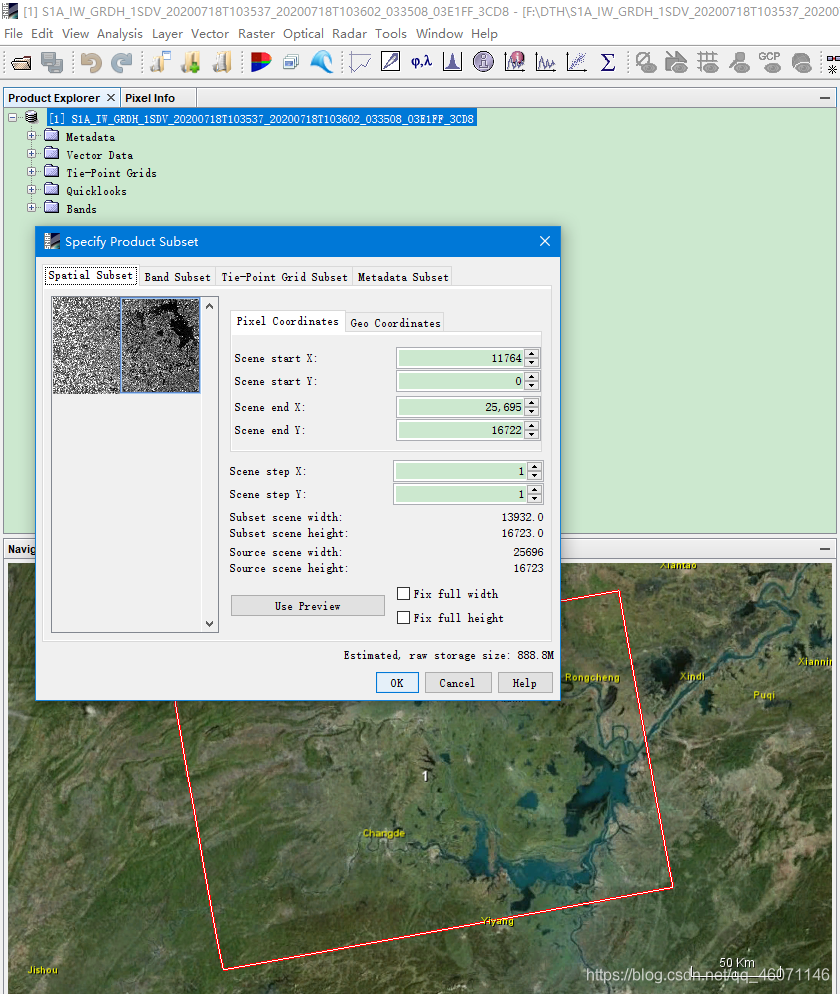
Task: Open the Geo Coordinates tab
Action: click(x=395, y=323)
